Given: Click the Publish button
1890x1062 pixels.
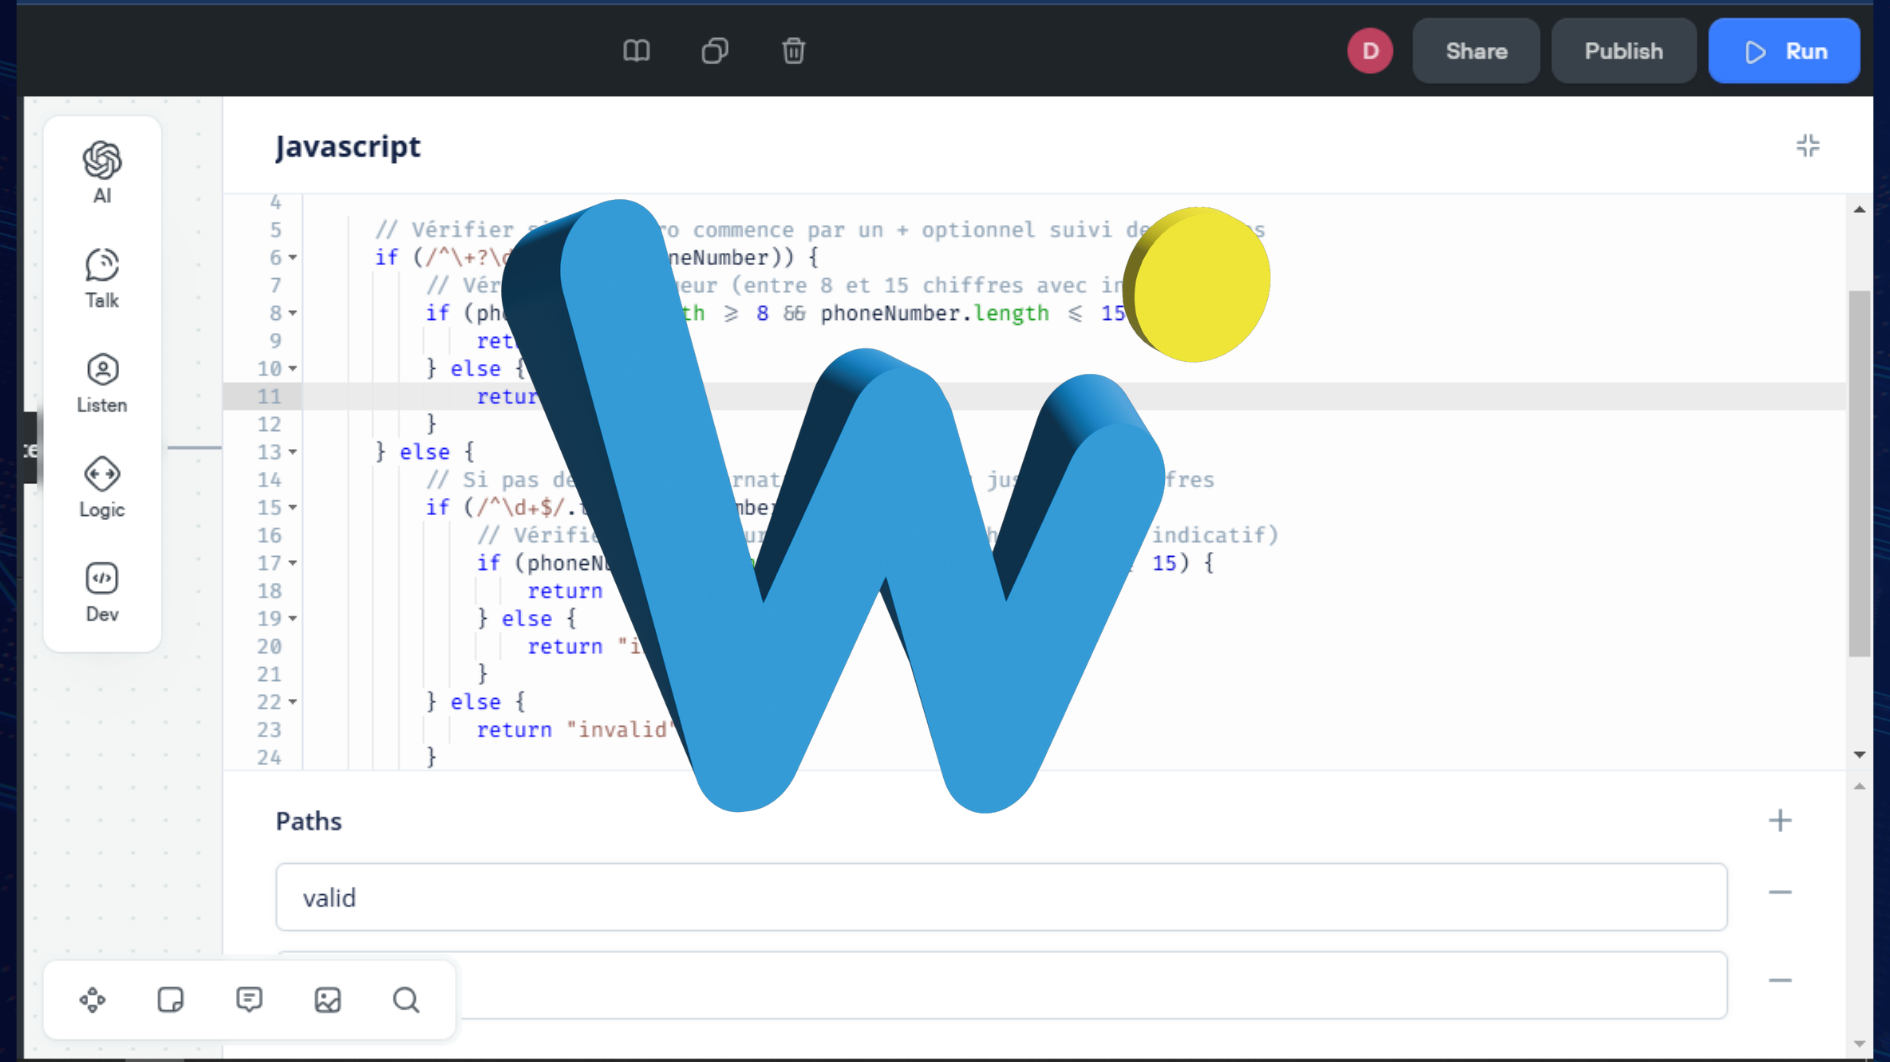Looking at the screenshot, I should 1623,51.
